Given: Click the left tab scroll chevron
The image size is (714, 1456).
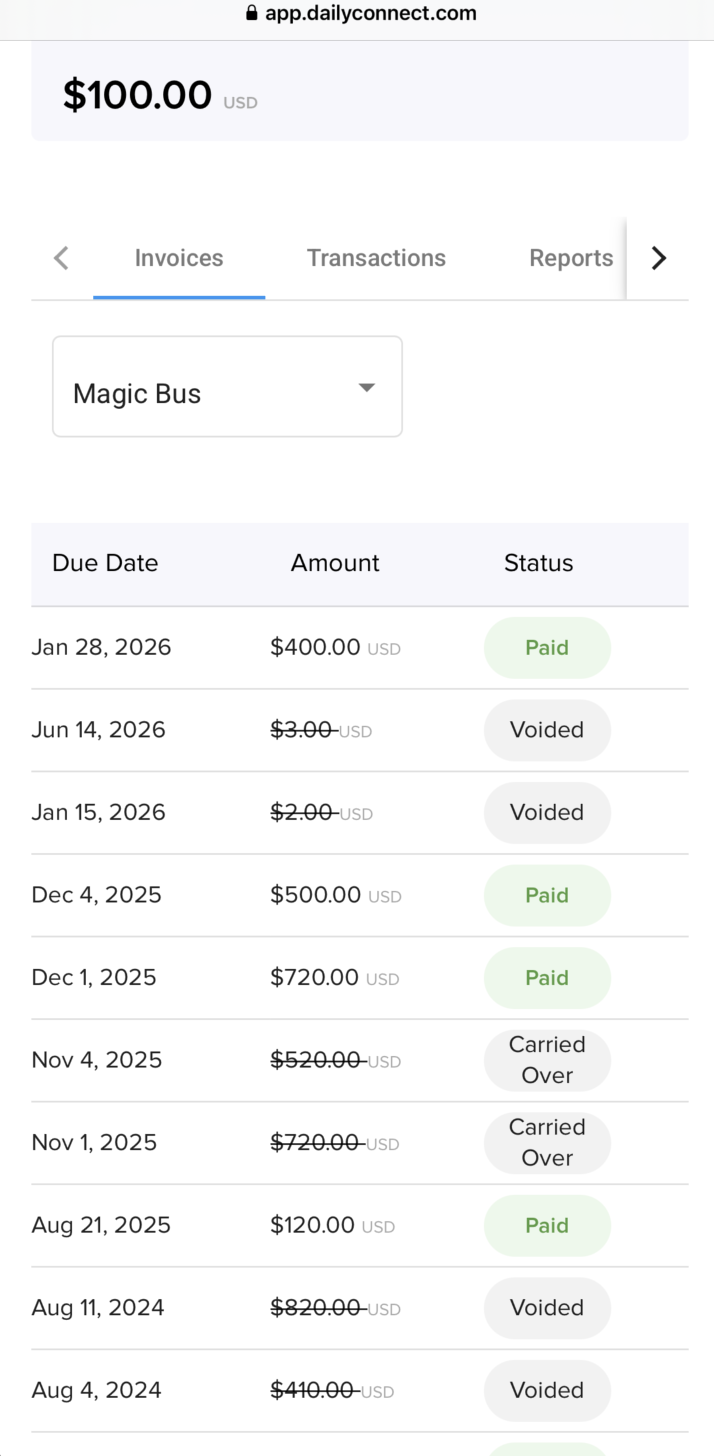Looking at the screenshot, I should [61, 258].
